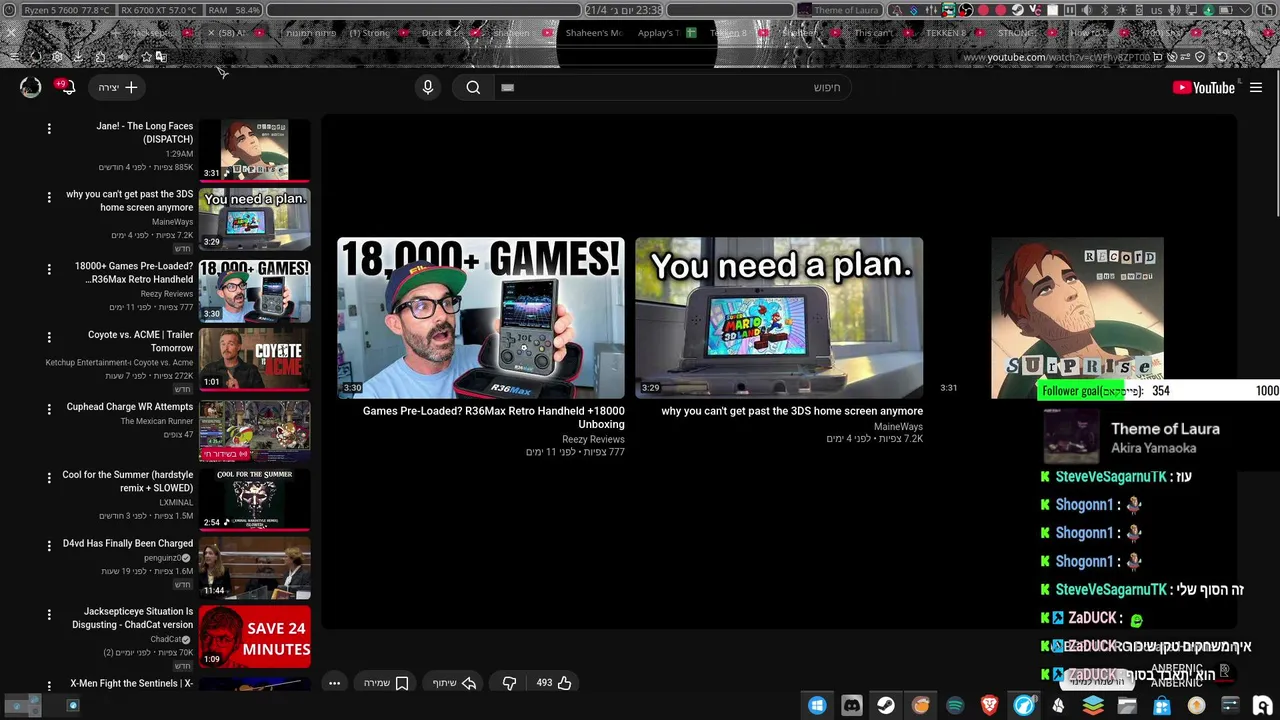Switch to the 'Jacksepticeye' browser tab
This screenshot has height=720, width=1280.
point(162,33)
